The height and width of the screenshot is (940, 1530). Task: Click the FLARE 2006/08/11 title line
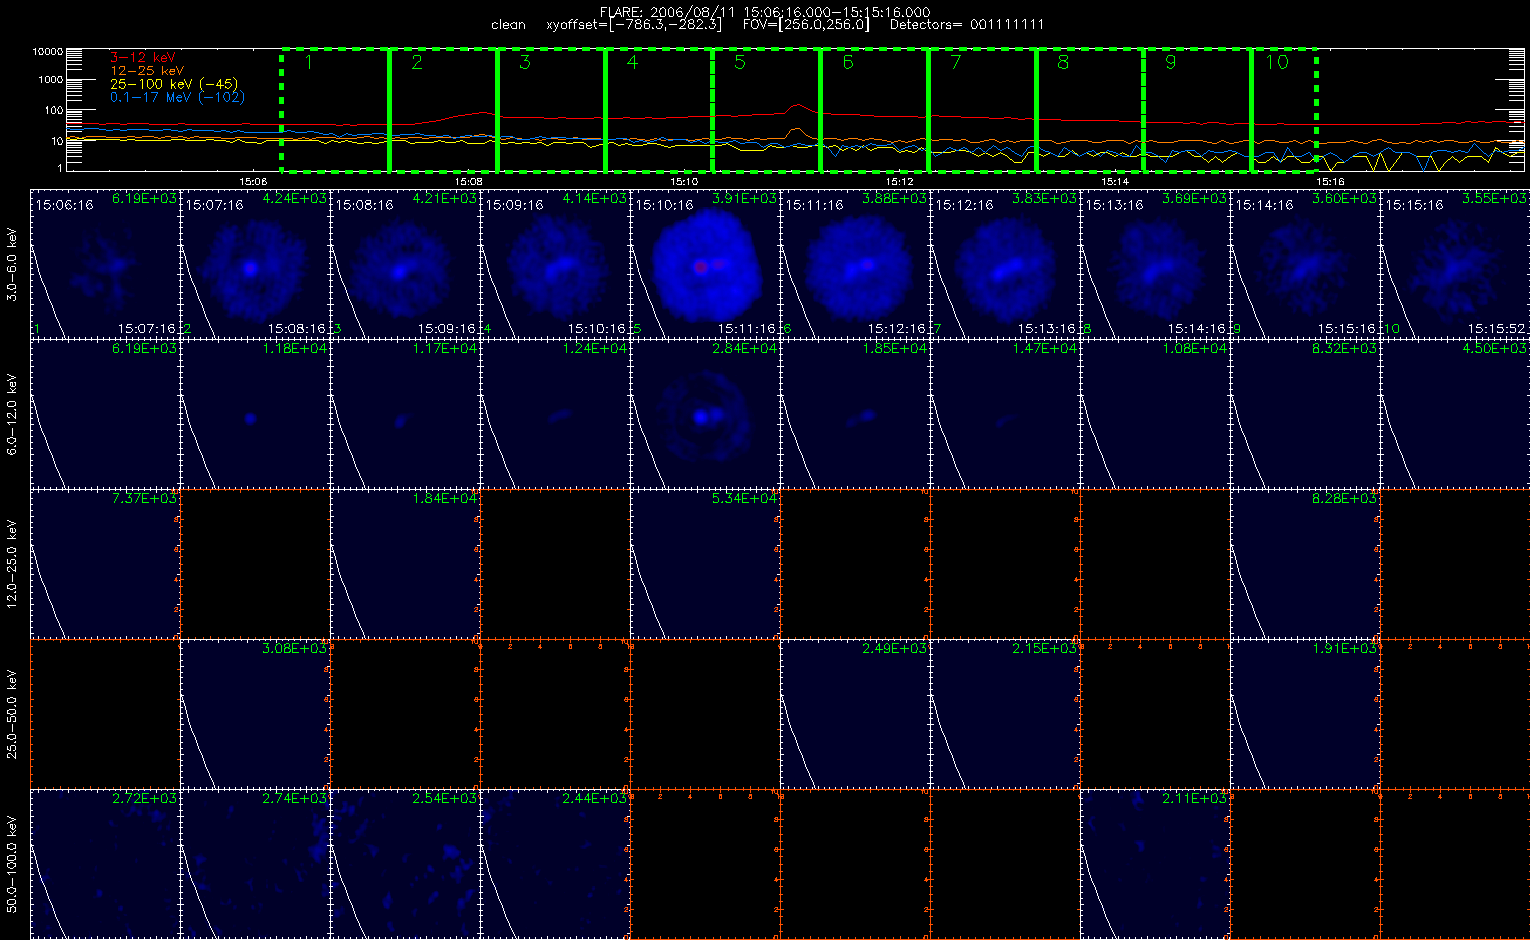764,12
